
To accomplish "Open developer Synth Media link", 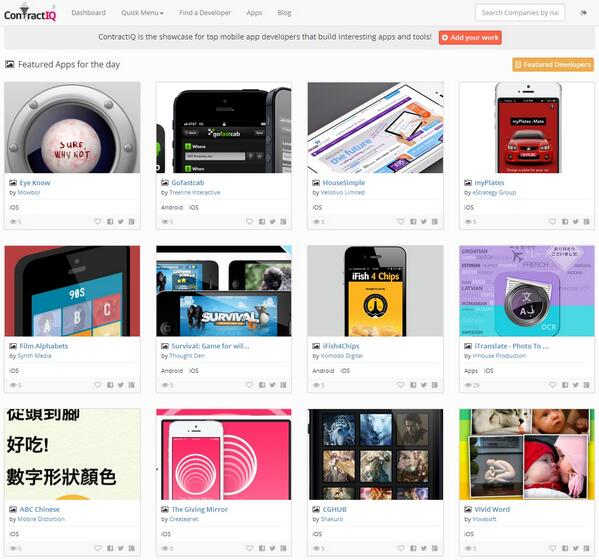I will pyautogui.click(x=34, y=356).
